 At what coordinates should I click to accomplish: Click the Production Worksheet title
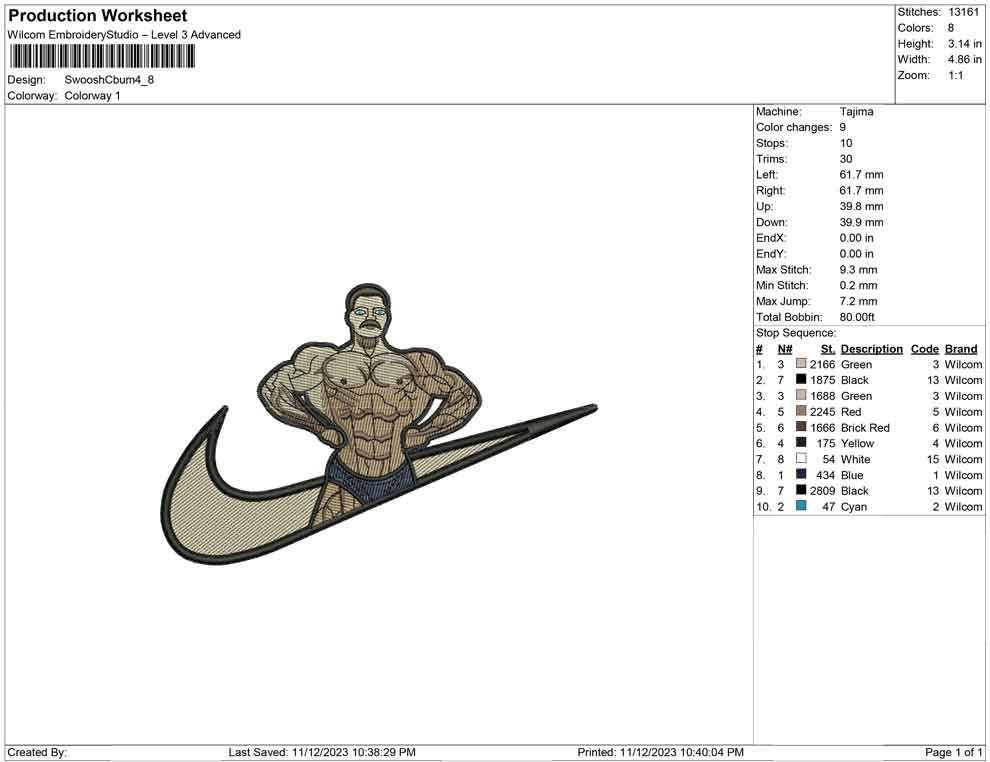tap(98, 16)
